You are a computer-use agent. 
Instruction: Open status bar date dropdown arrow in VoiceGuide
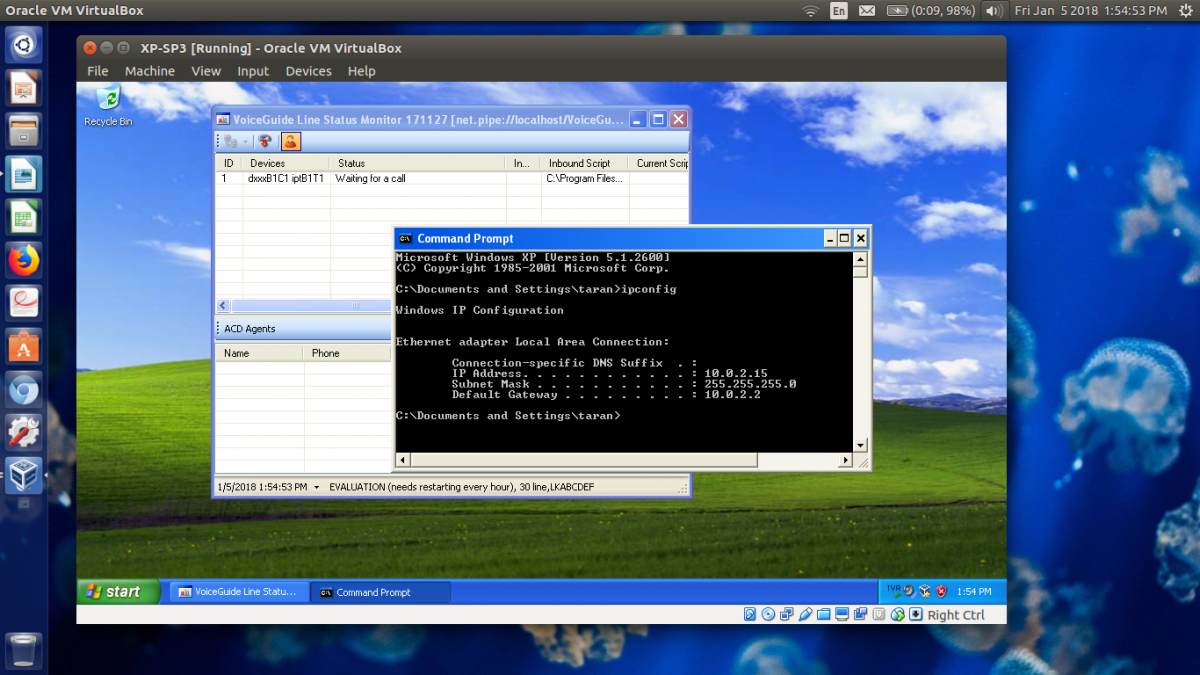[x=316, y=487]
